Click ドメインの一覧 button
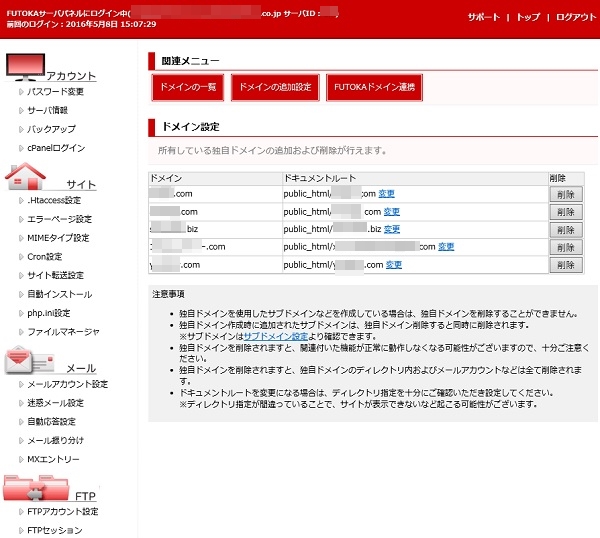 188,88
